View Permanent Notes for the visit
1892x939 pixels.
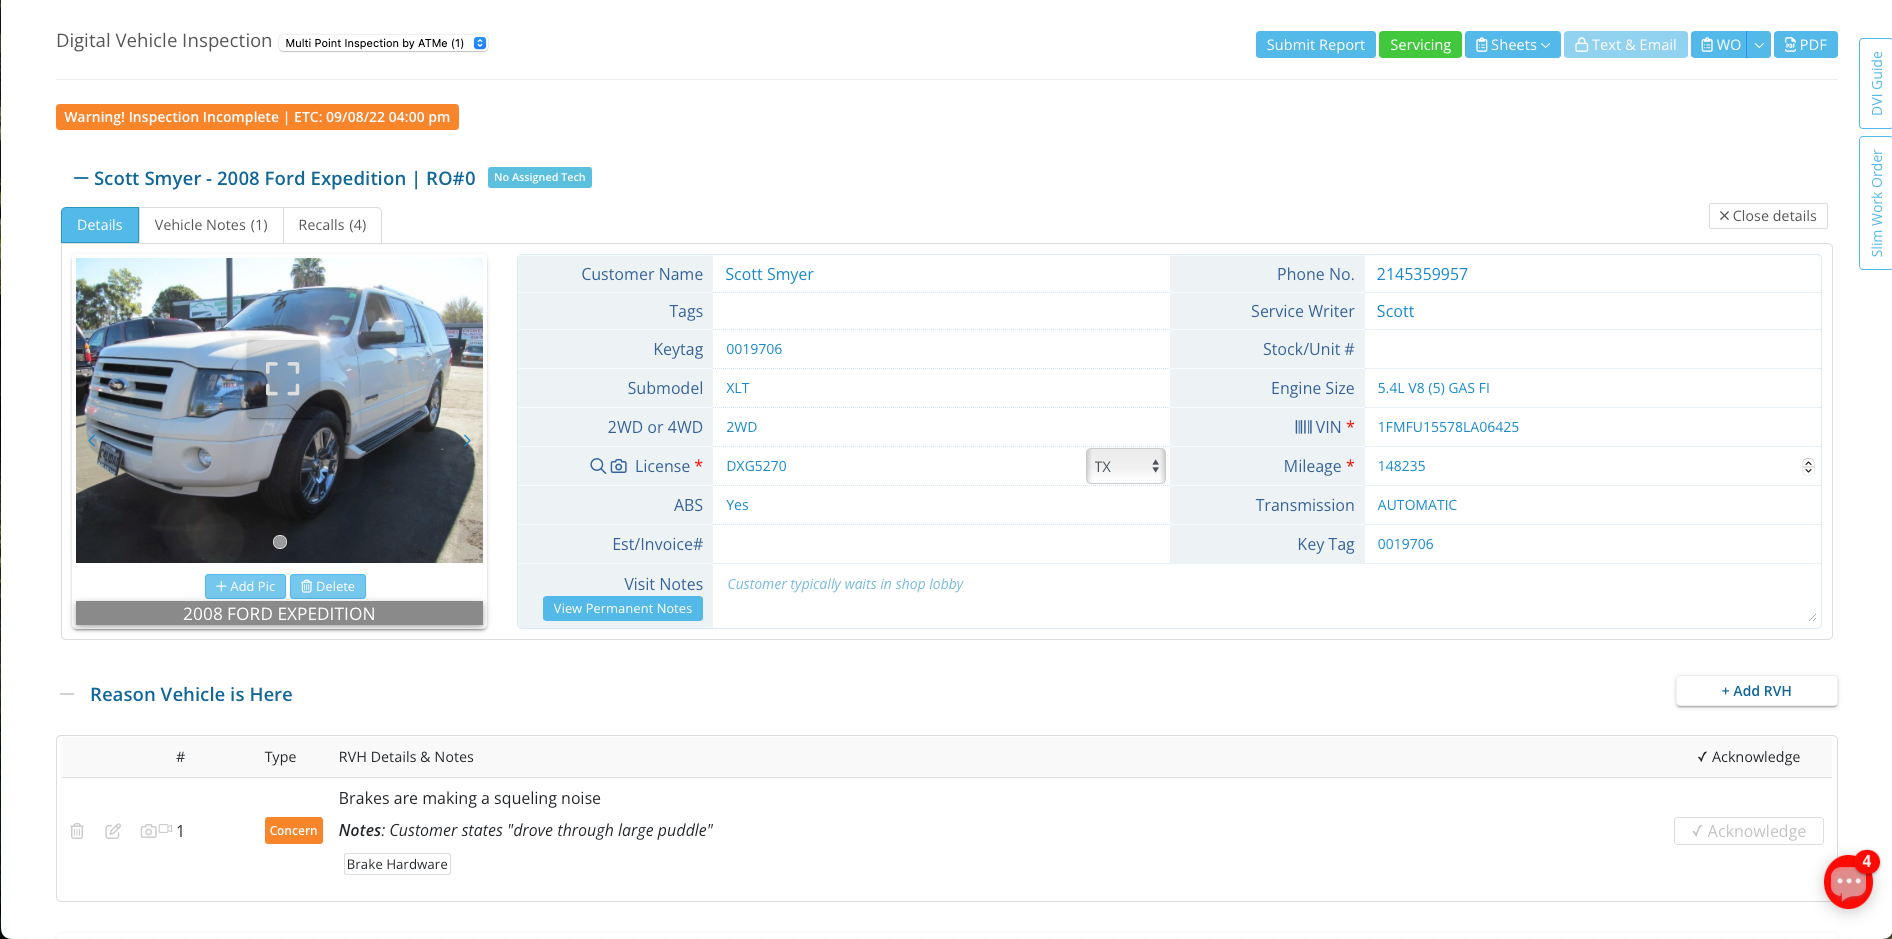click(622, 608)
